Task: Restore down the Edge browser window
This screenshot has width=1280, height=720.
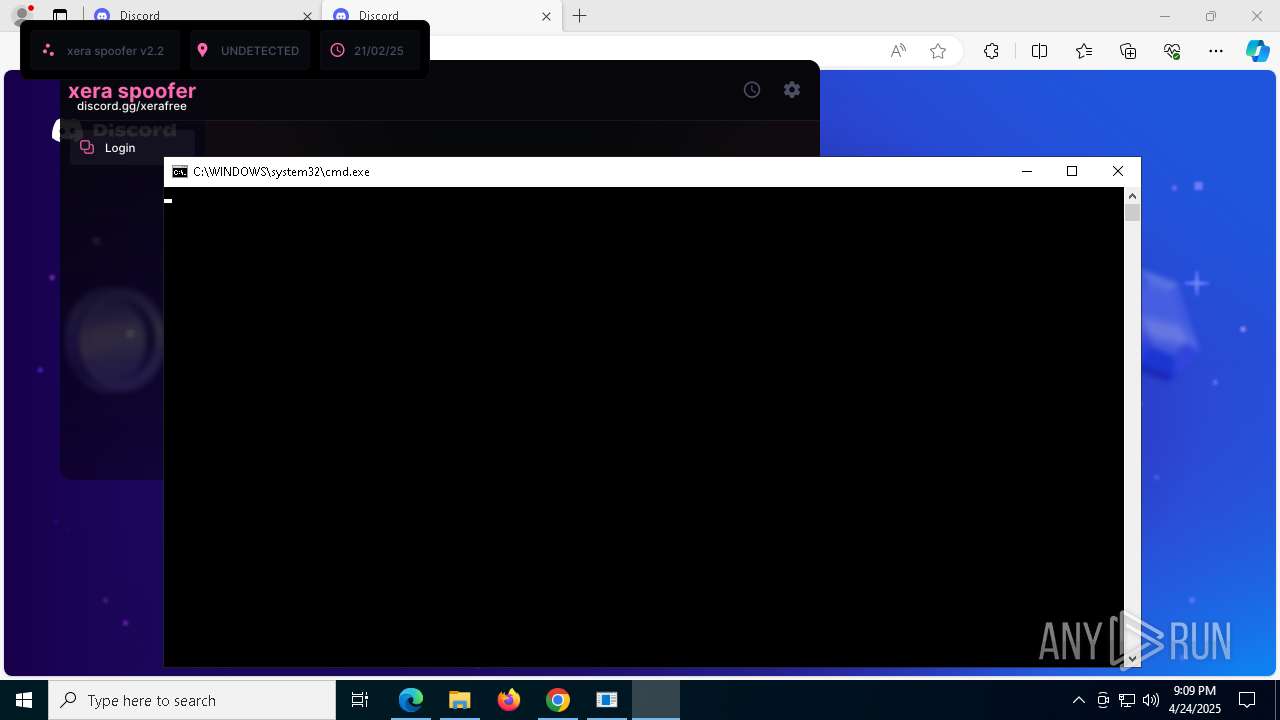Action: point(1211,16)
